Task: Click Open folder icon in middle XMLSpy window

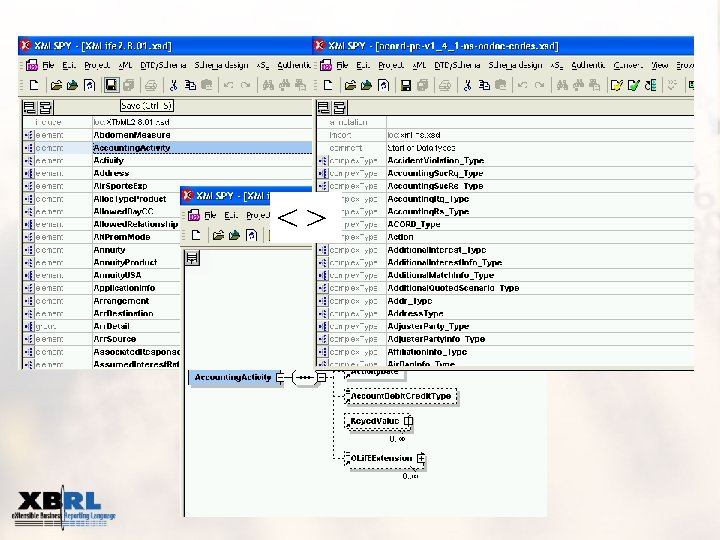Action: 218,236
